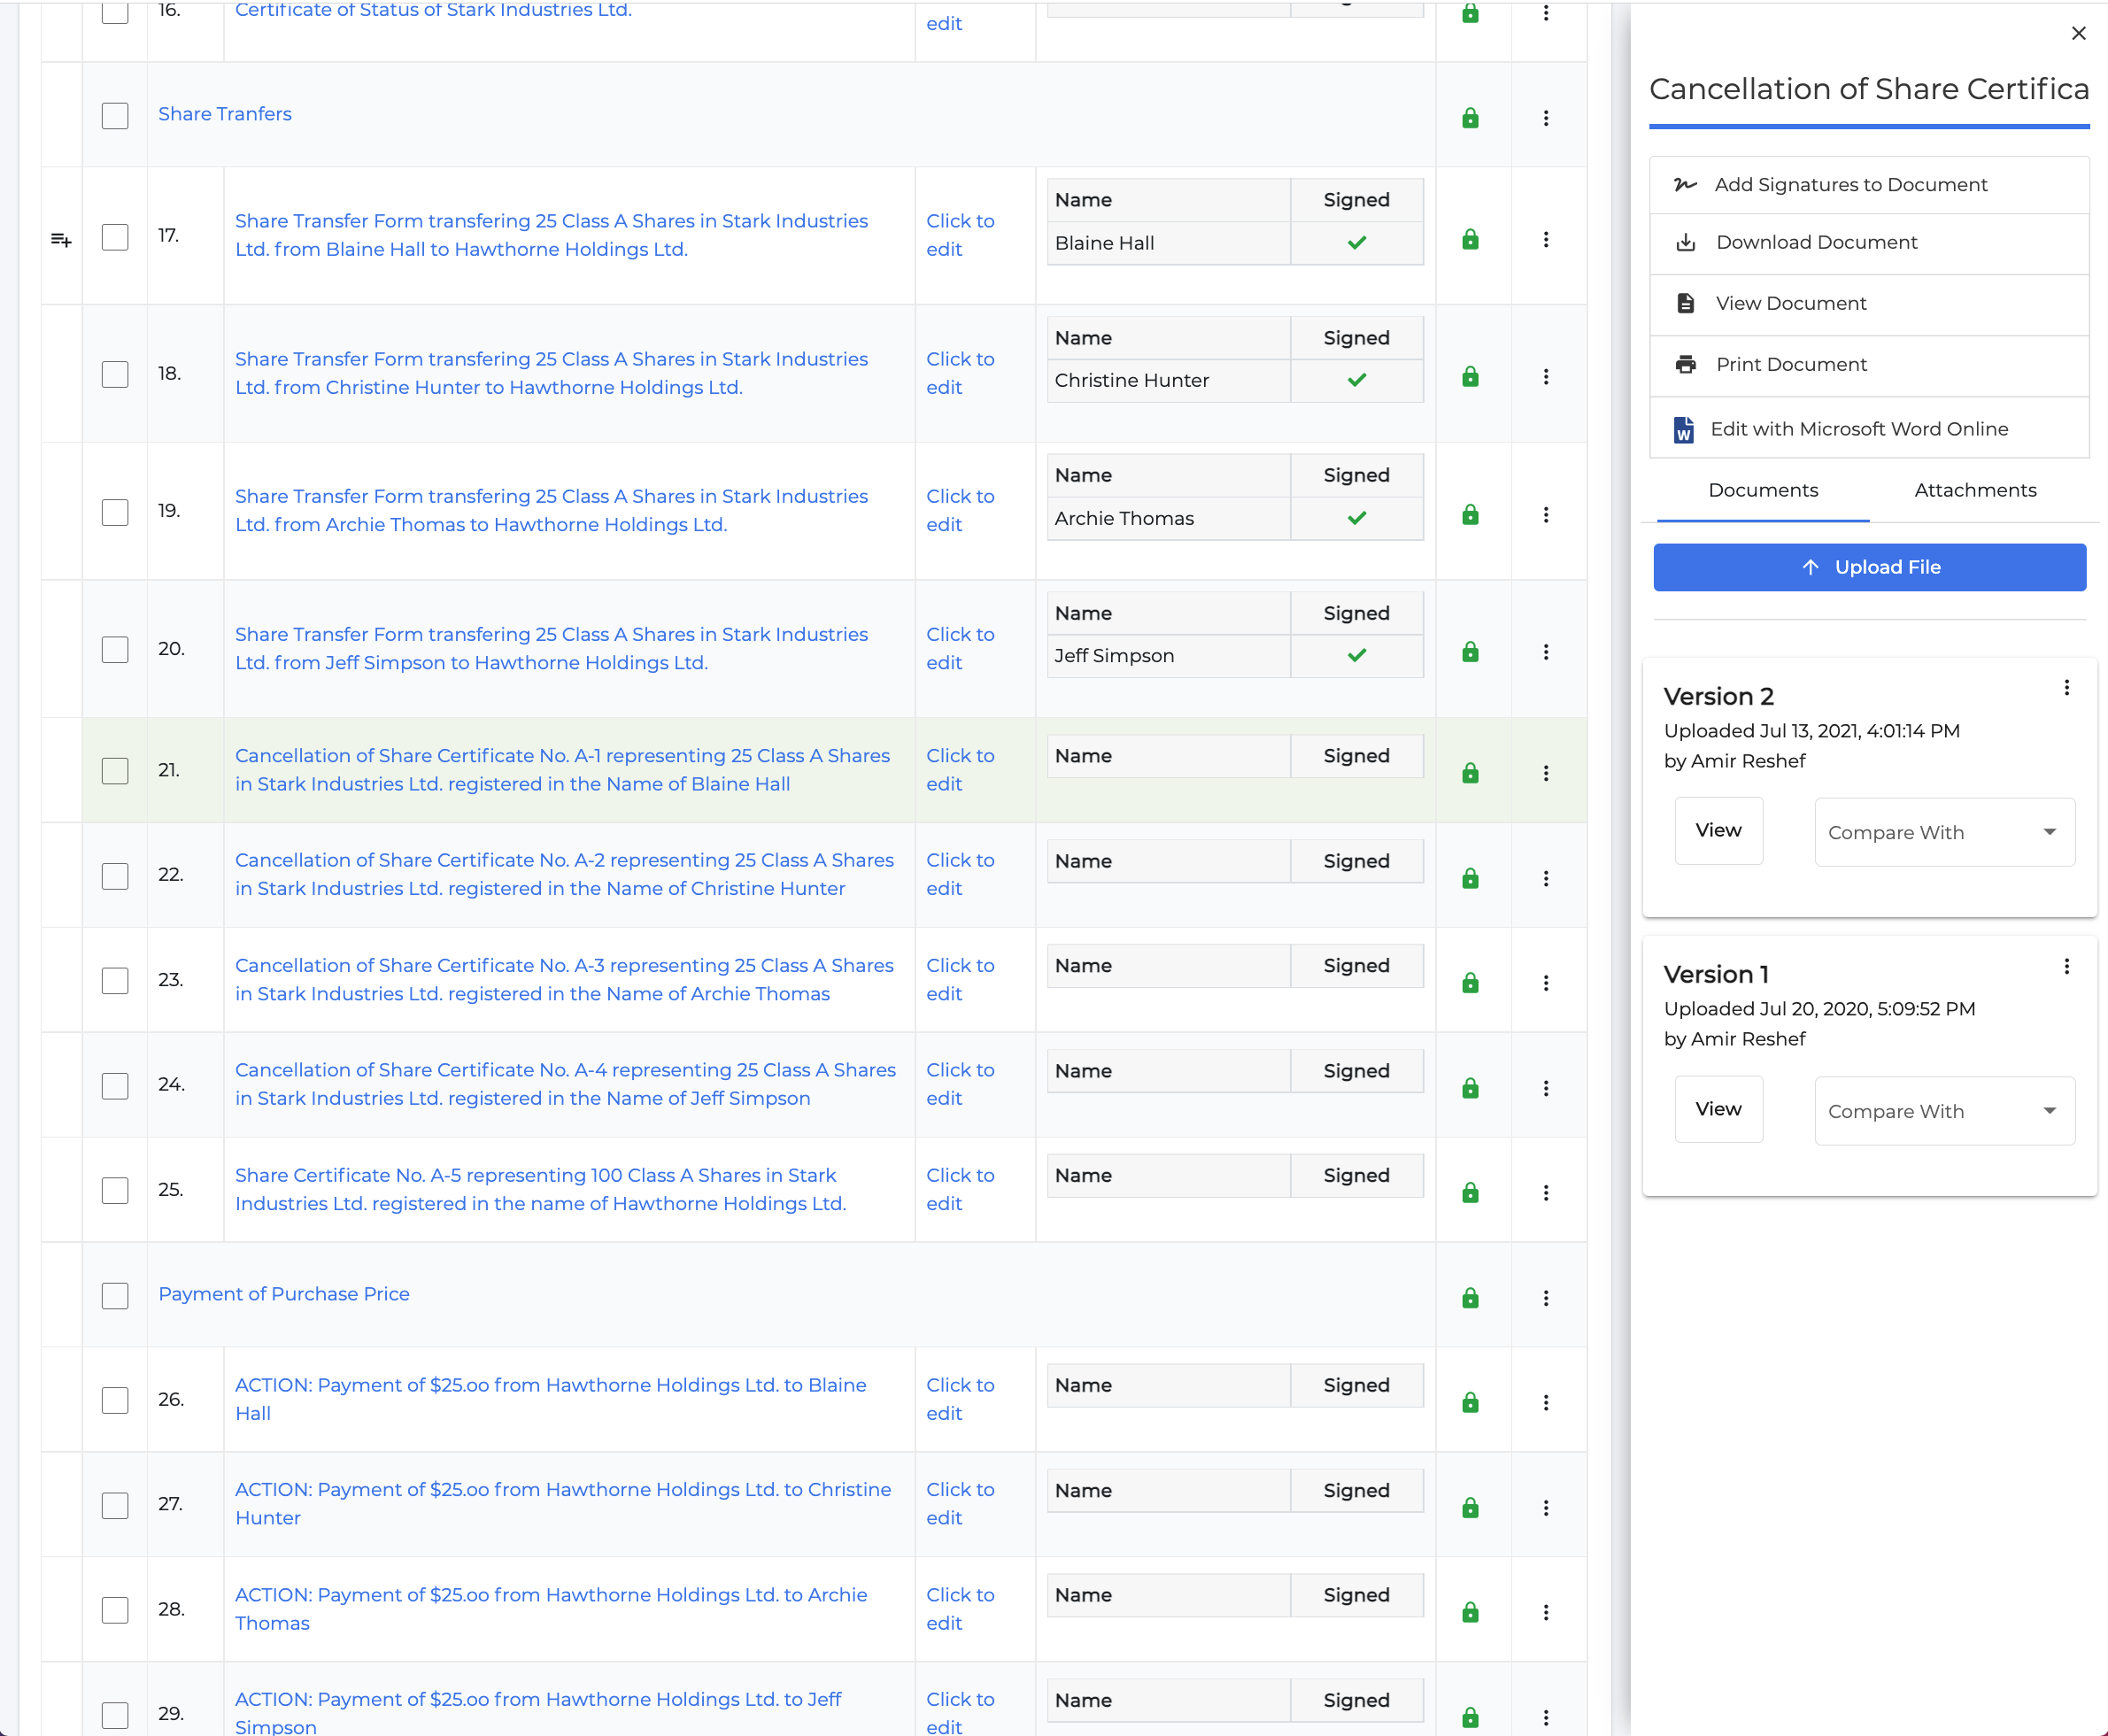The image size is (2108, 1736).
Task: Open the Share Tranfers section link
Action: 225,114
